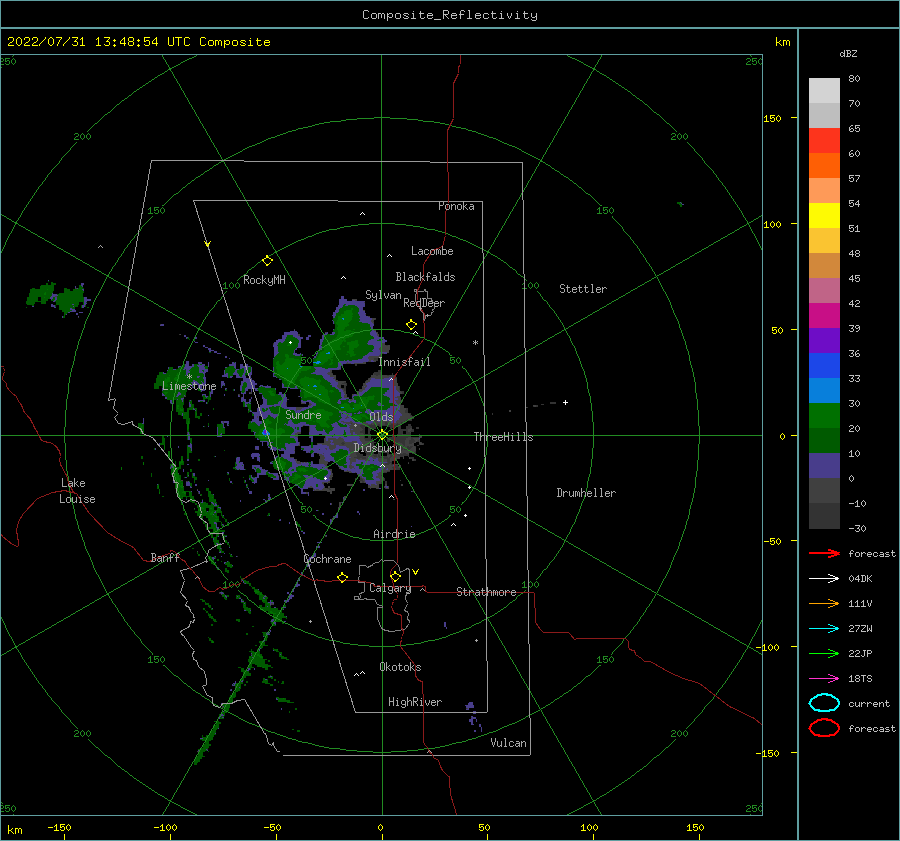Click the white plus marker east of ThreeHills
This screenshot has height=841, width=900.
tap(565, 402)
